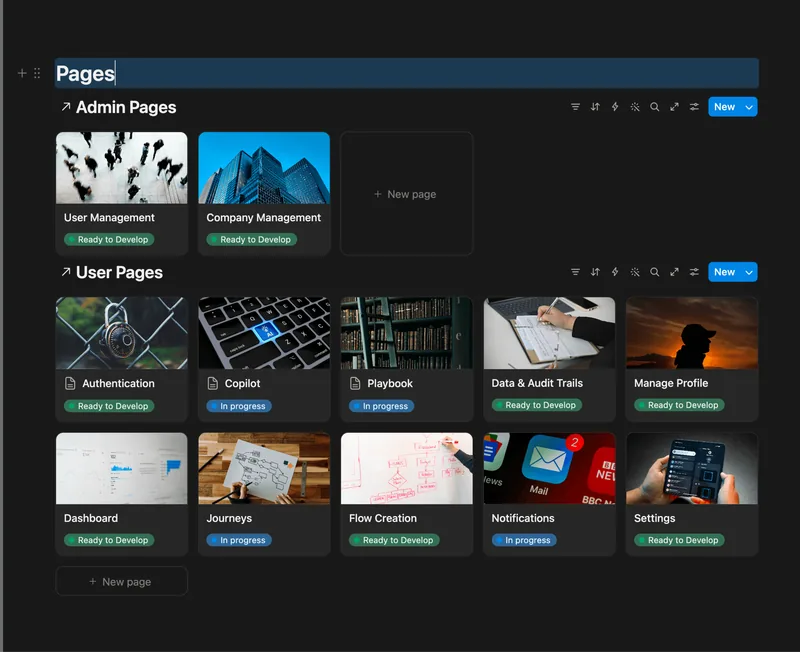Filter the User Pages database
This screenshot has width=800, height=652.
coord(575,272)
